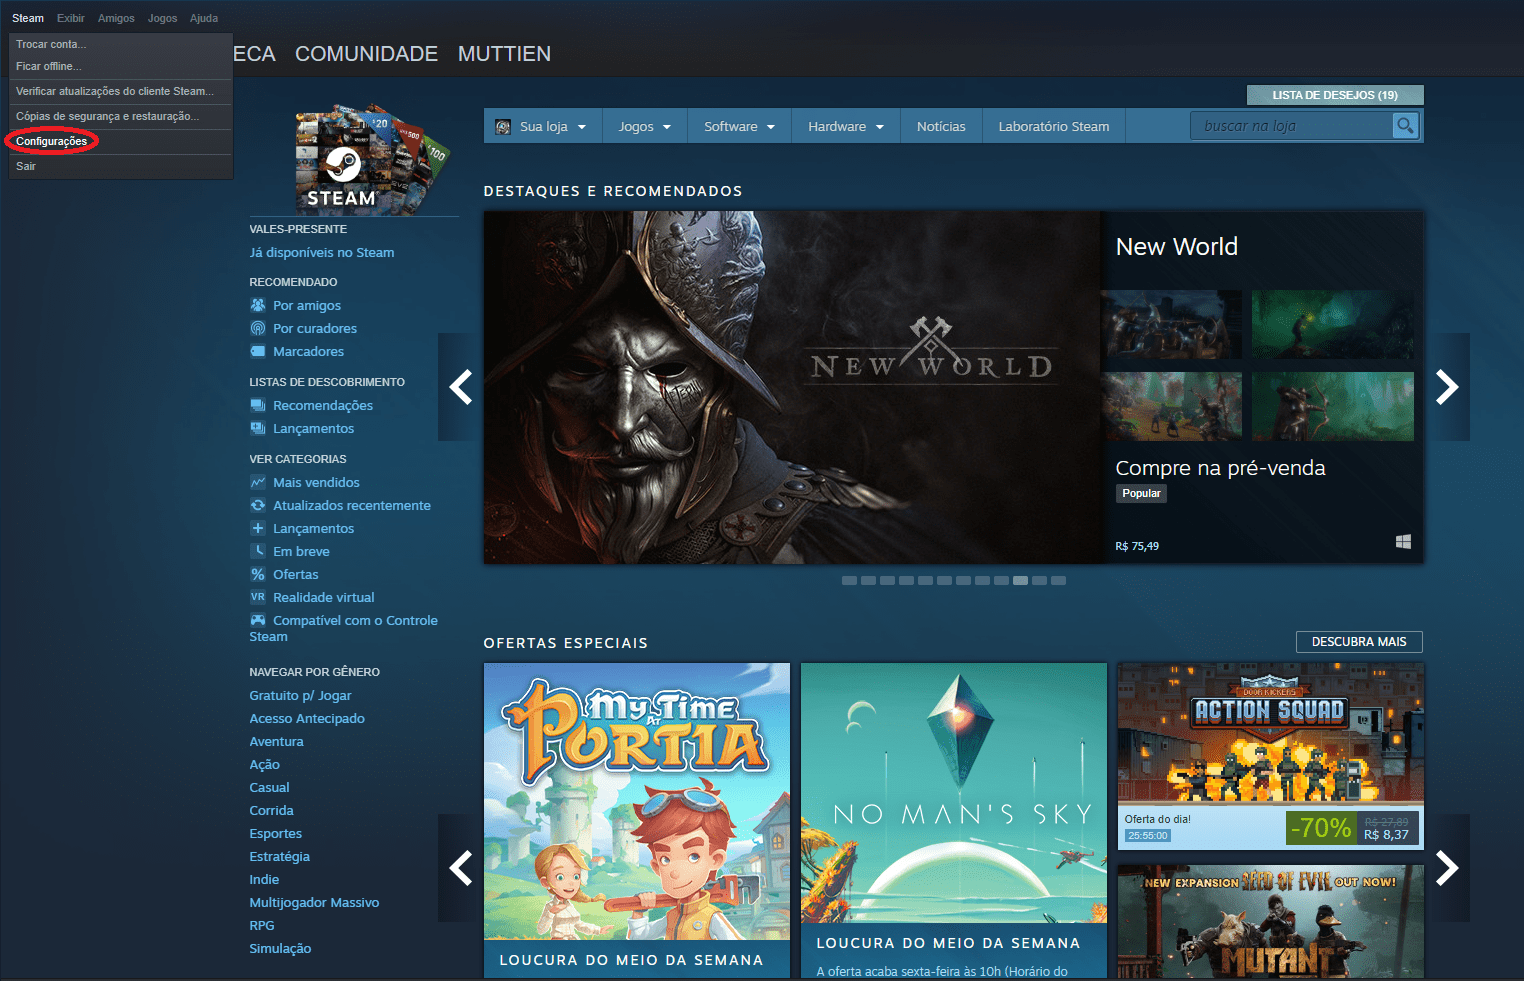Open the MUTTIEN profile section
The width and height of the screenshot is (1524, 981).
click(504, 54)
